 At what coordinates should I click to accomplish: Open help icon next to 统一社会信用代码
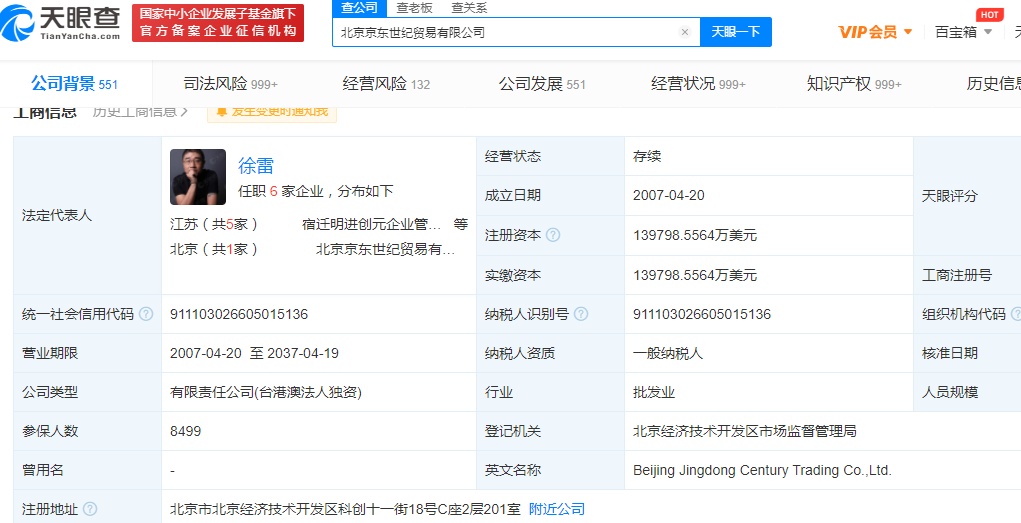(x=146, y=314)
